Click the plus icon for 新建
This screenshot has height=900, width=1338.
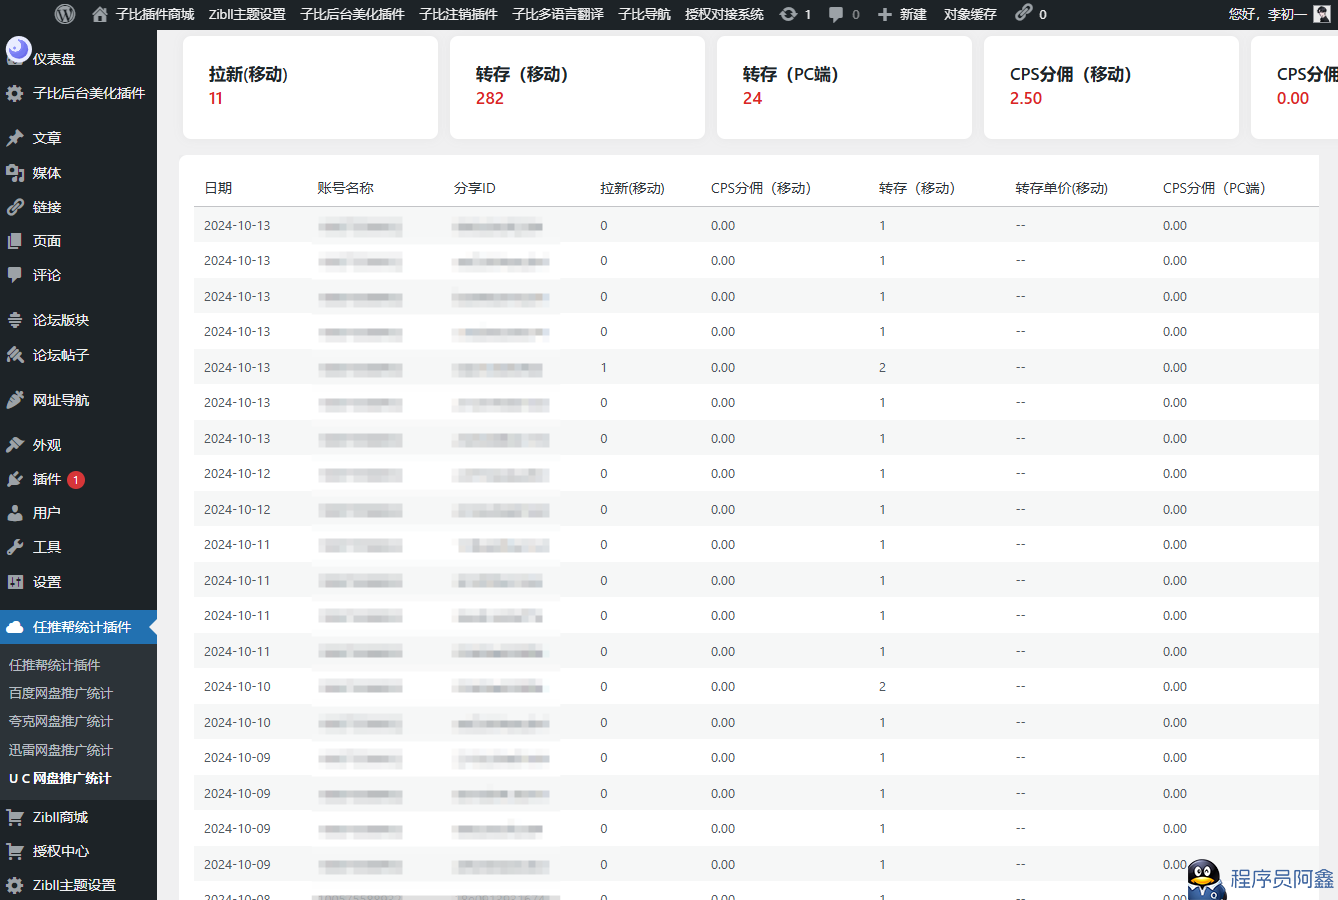click(885, 14)
